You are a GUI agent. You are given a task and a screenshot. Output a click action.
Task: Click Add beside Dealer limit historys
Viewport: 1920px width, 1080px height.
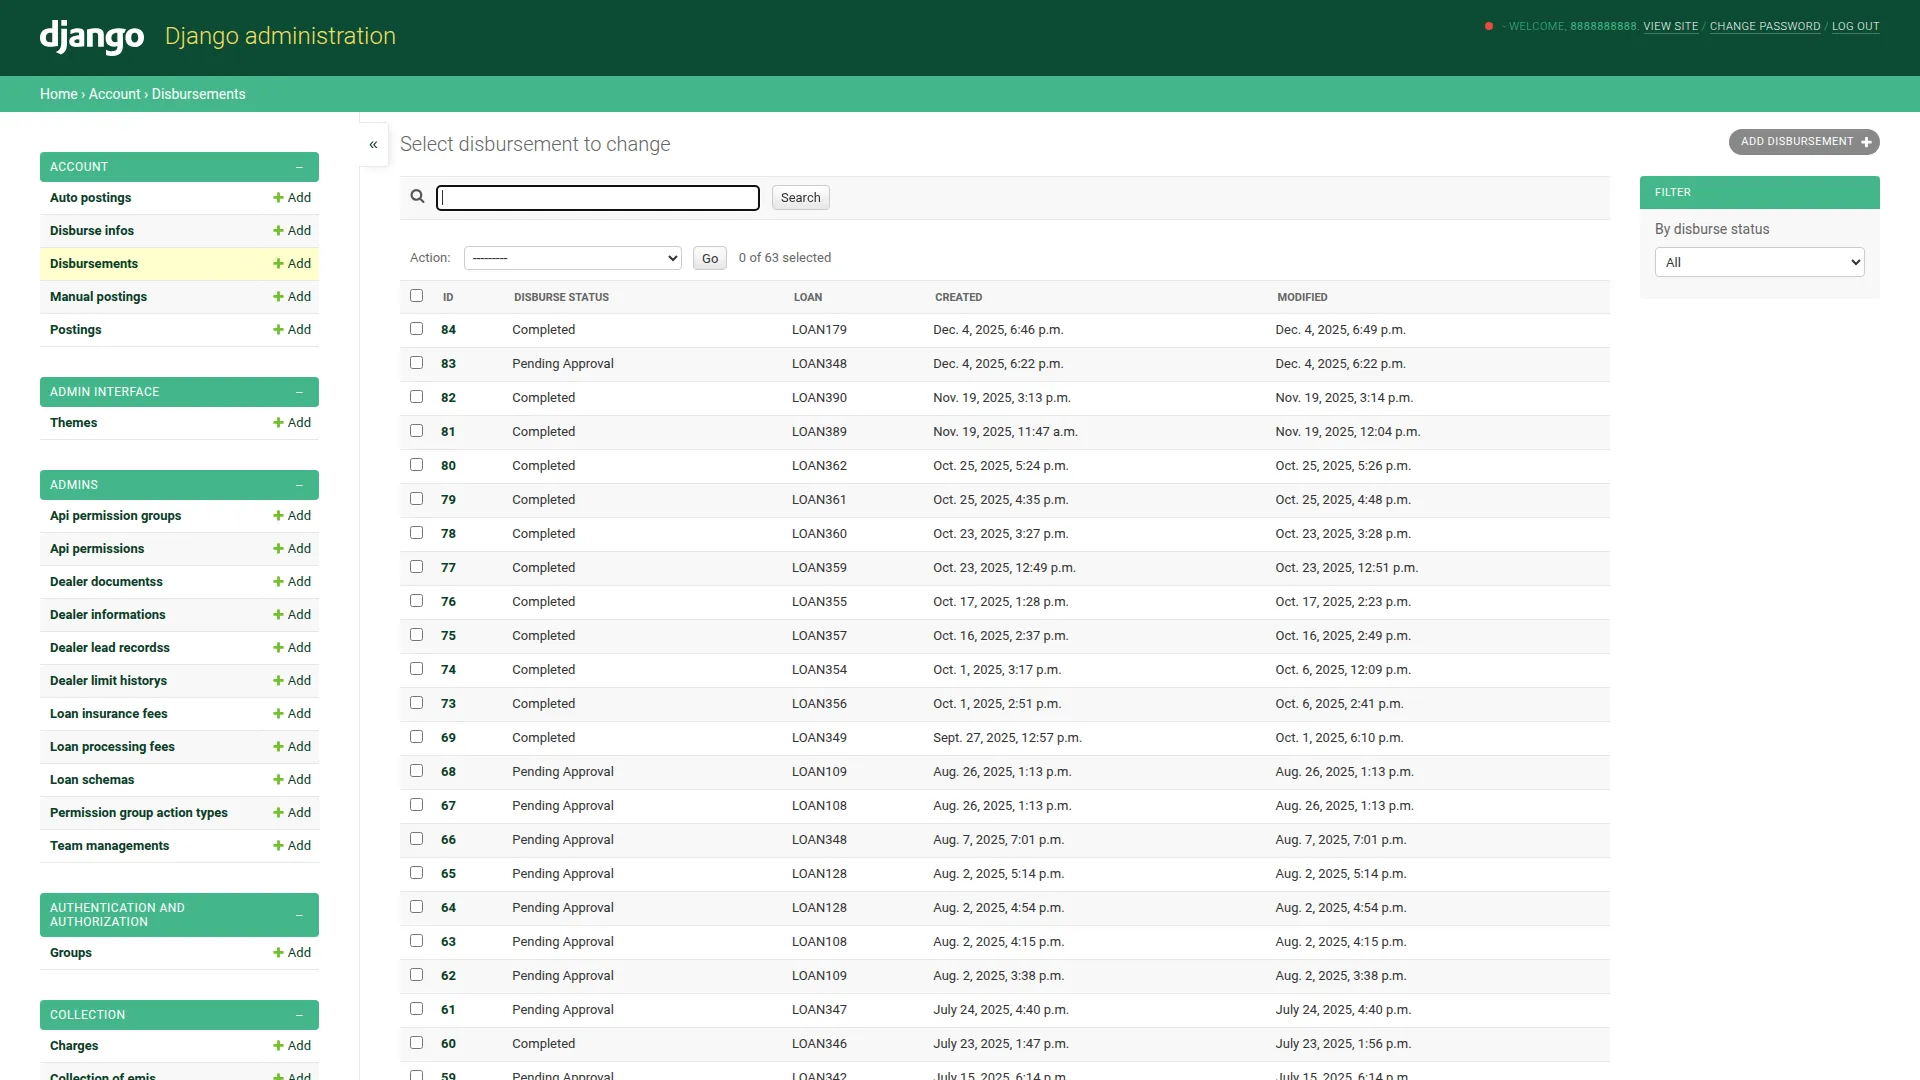coord(291,681)
